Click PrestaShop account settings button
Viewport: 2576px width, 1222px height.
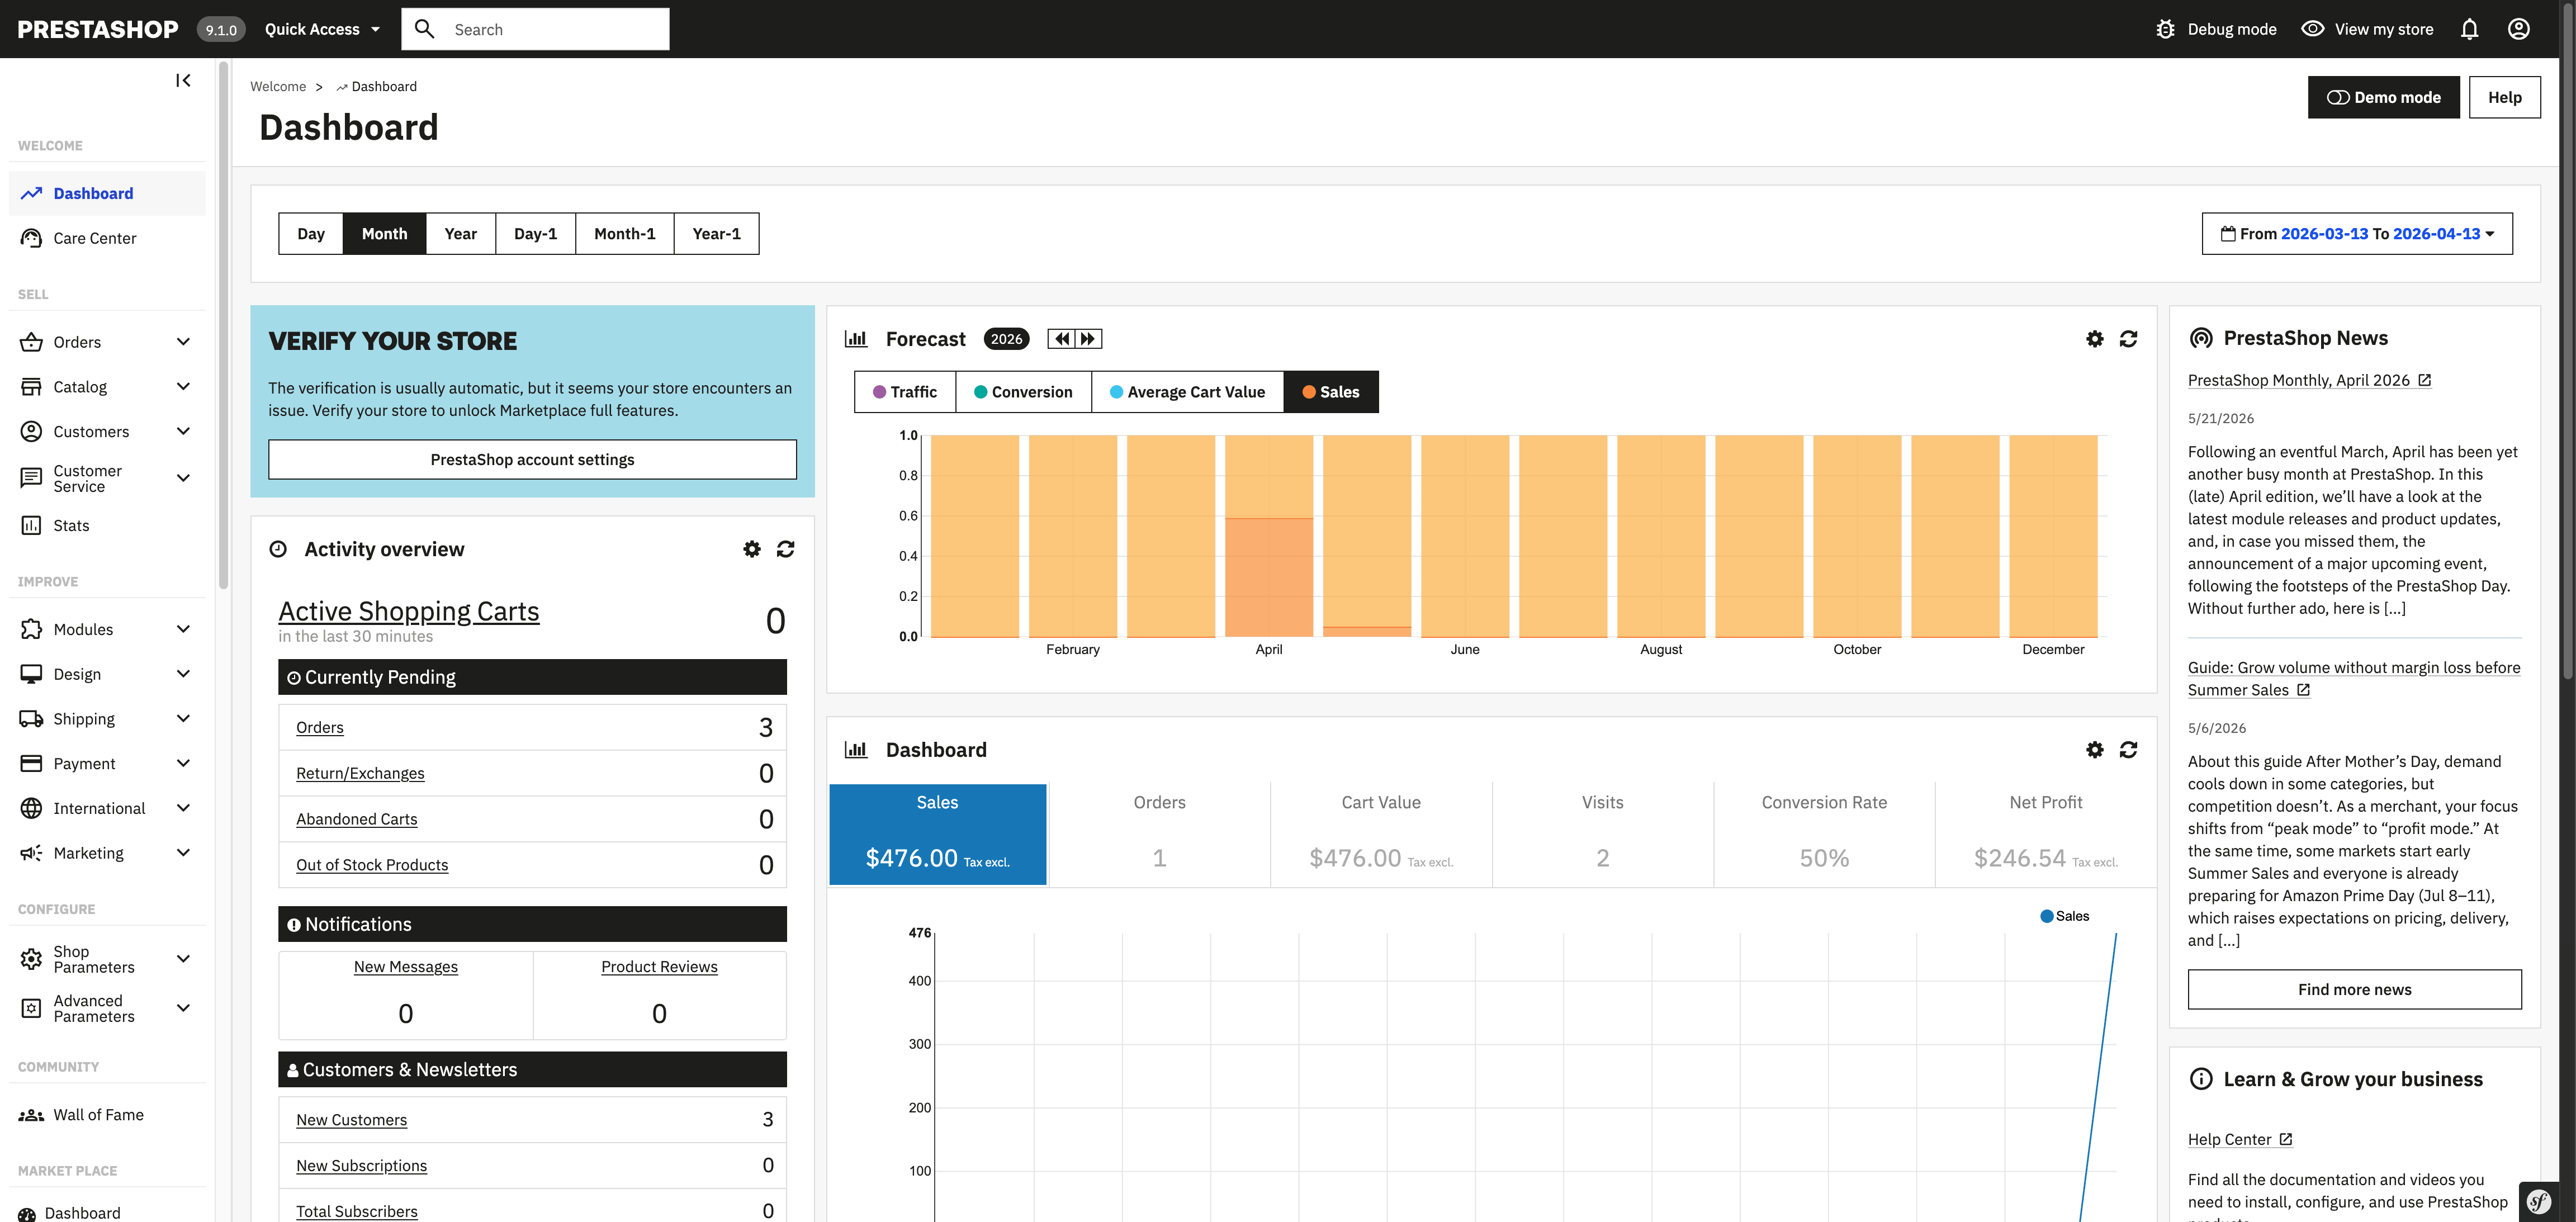(533, 460)
